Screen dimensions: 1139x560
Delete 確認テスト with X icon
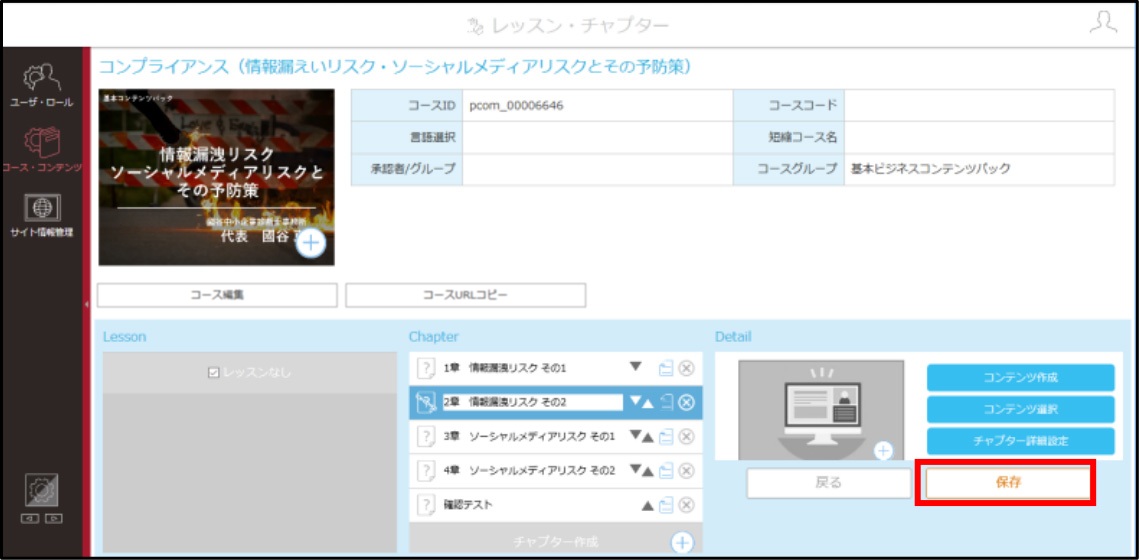coord(686,505)
